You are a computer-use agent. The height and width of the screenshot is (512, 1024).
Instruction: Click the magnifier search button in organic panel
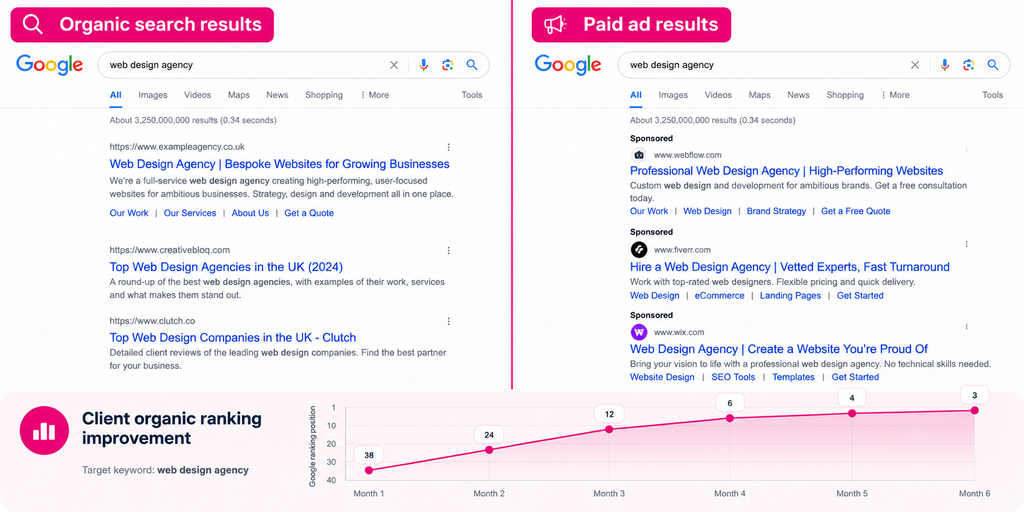tap(472, 65)
